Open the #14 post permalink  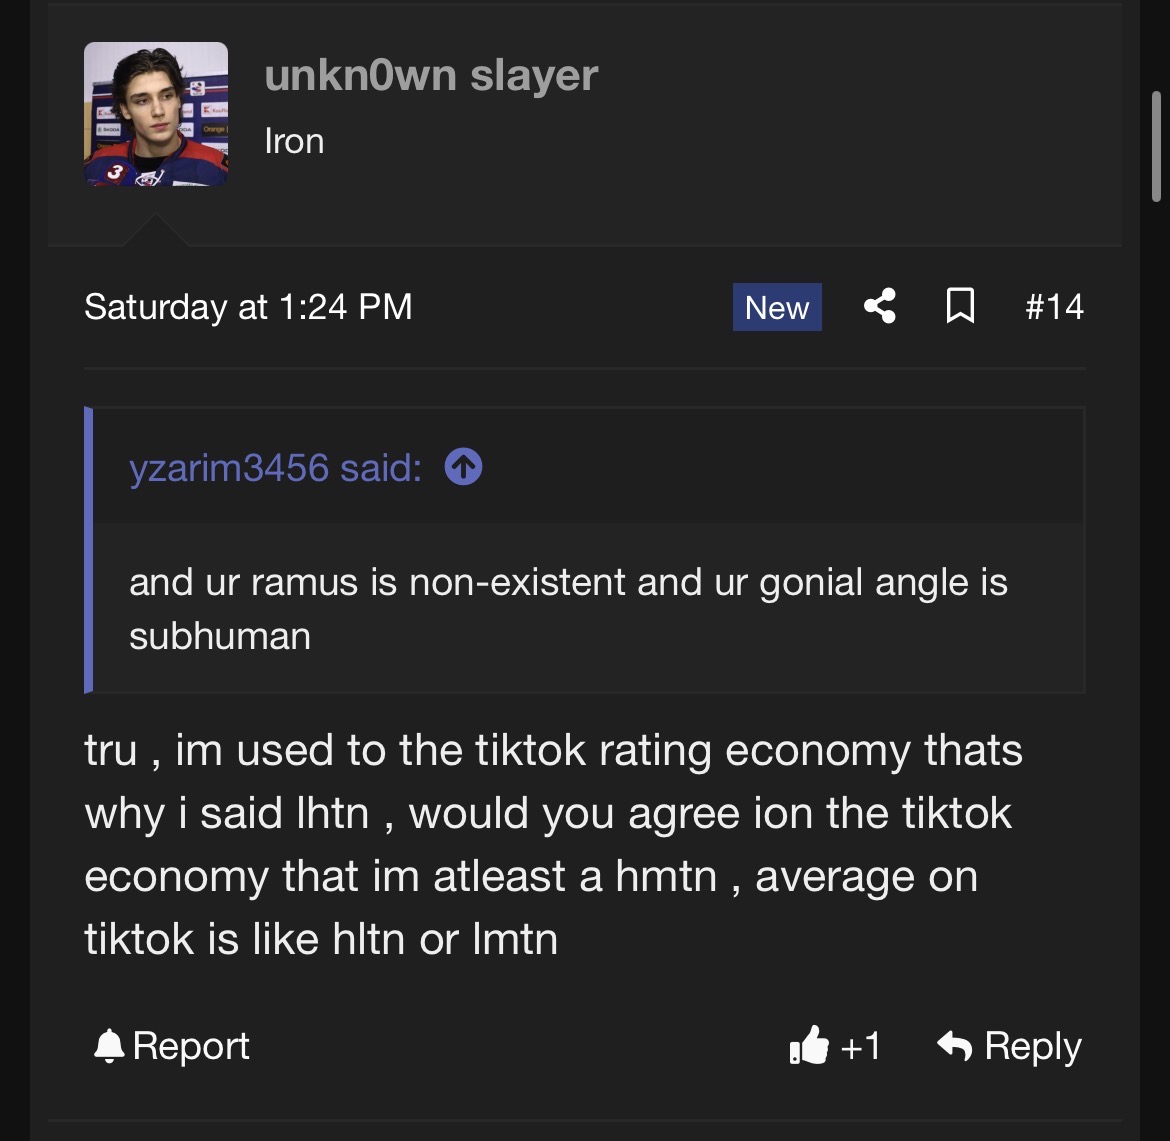pos(1054,306)
